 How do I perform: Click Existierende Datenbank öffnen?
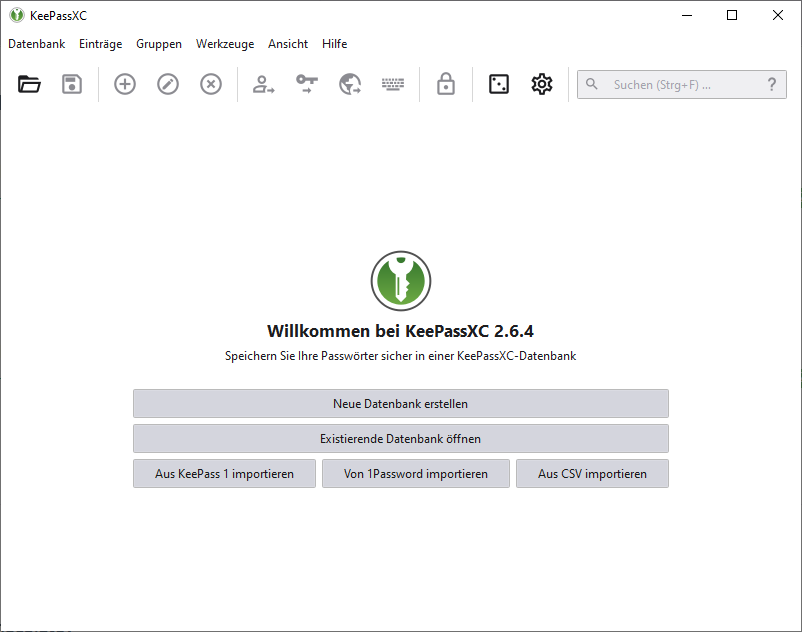click(400, 438)
